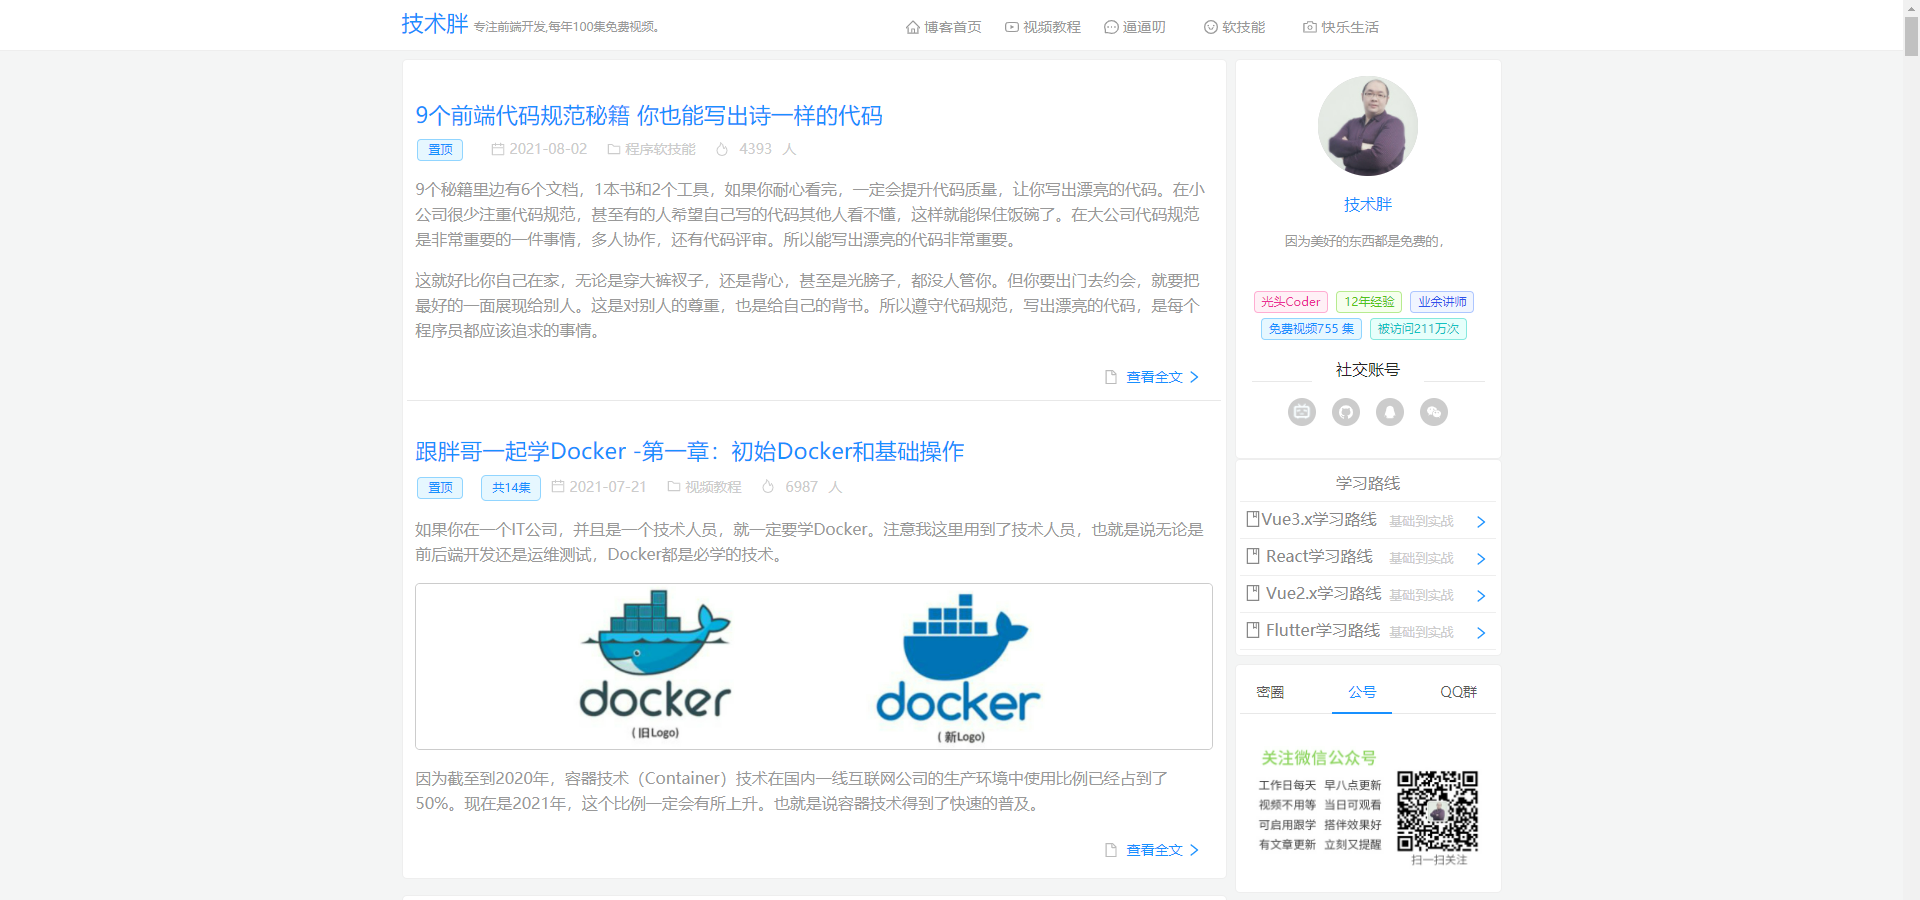Click the 光头Coder tag
The height and width of the screenshot is (900, 1920).
tap(1291, 302)
